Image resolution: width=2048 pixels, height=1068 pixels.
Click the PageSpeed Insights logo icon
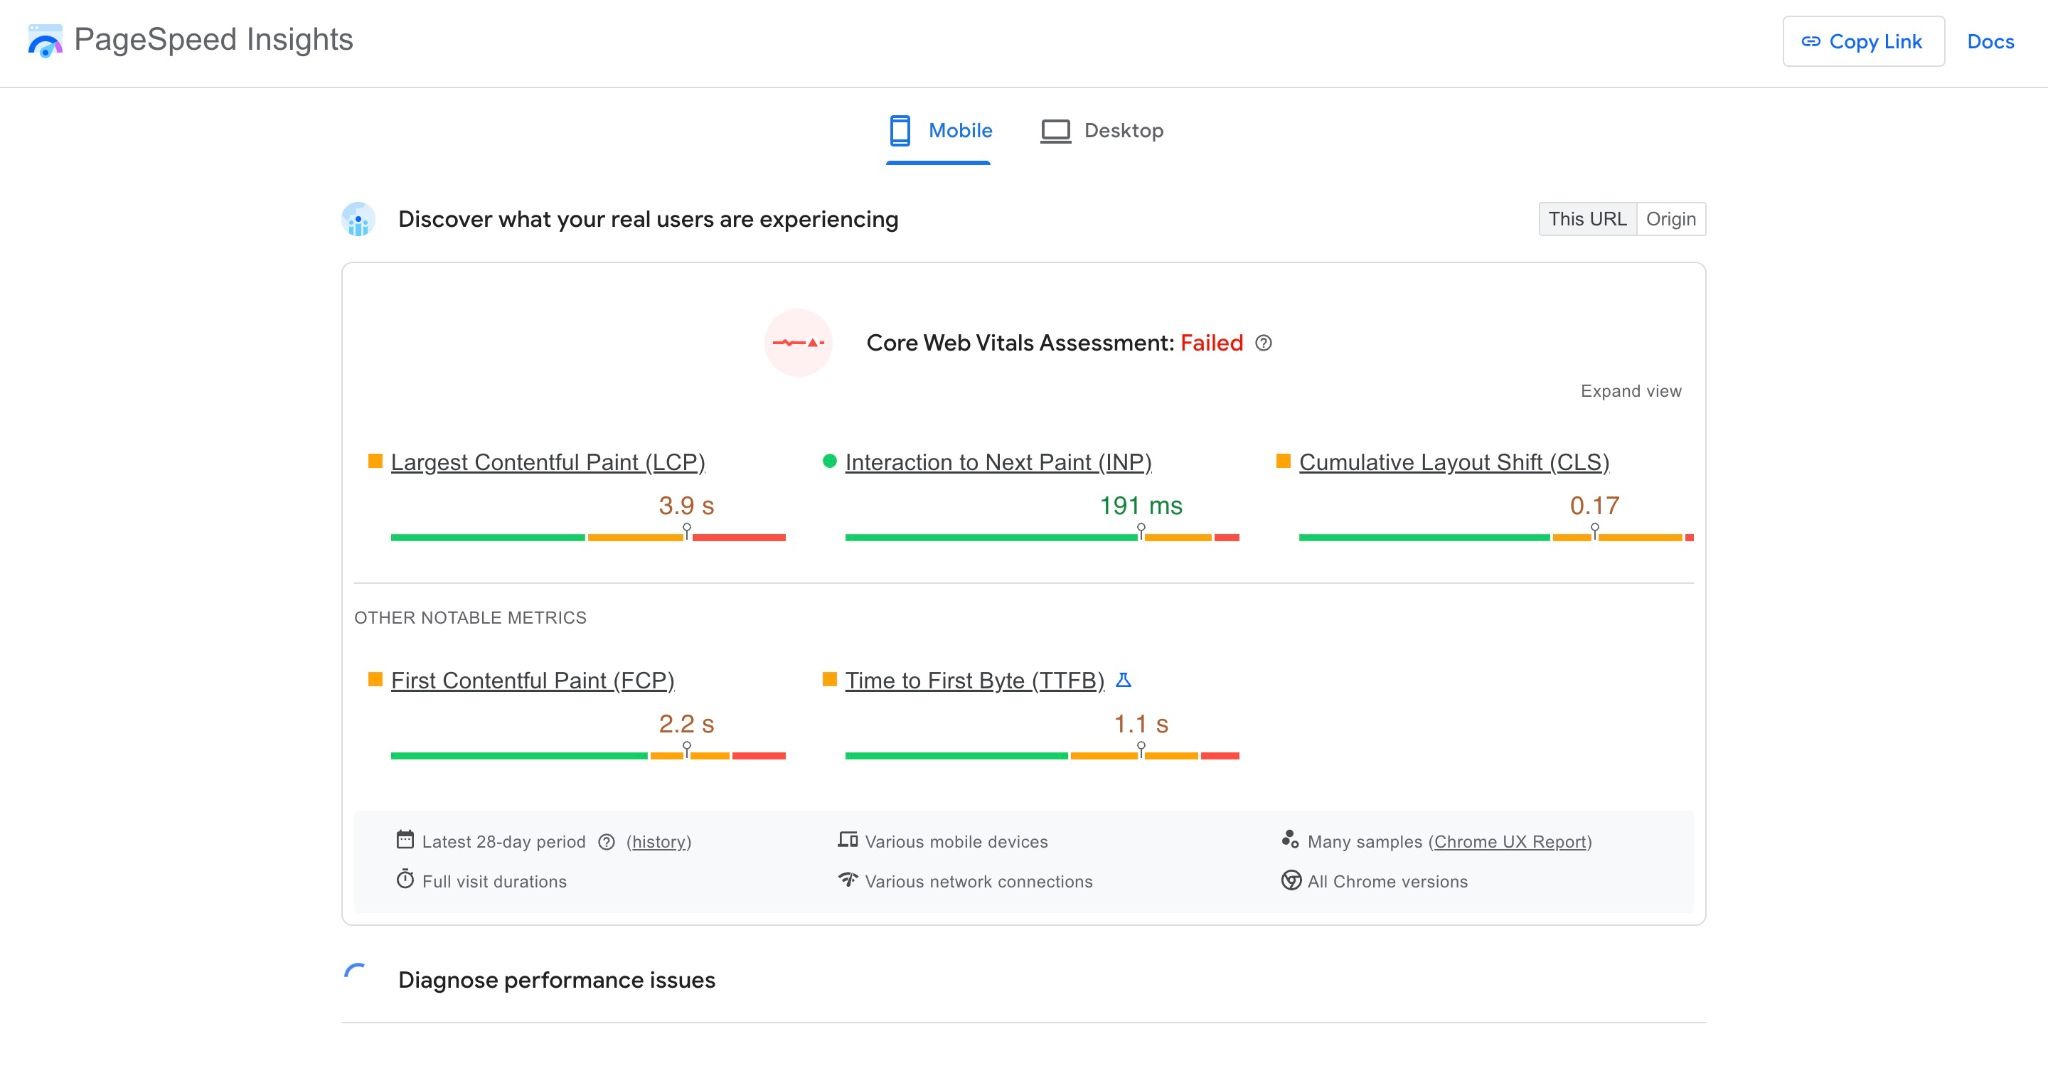45,41
